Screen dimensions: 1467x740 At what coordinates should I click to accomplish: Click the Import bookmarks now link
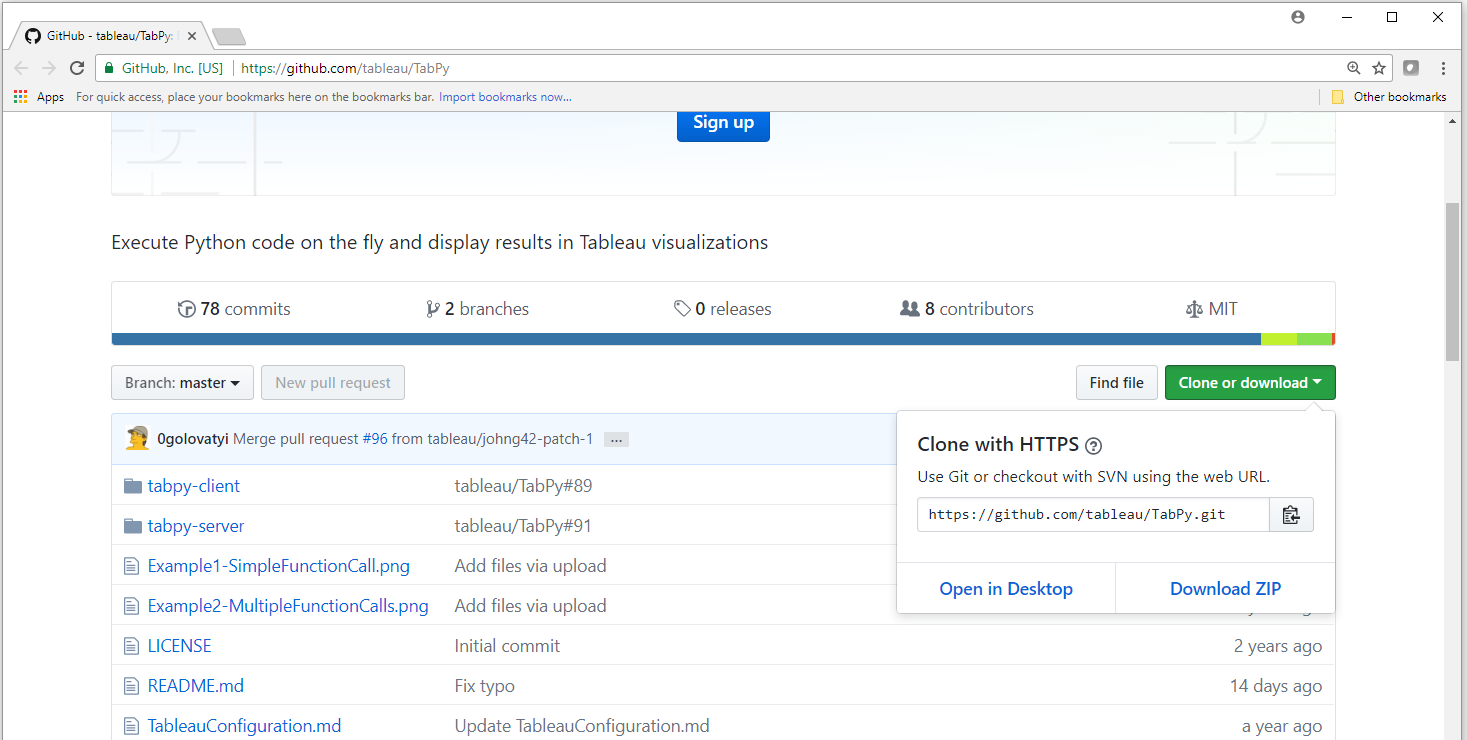point(505,97)
